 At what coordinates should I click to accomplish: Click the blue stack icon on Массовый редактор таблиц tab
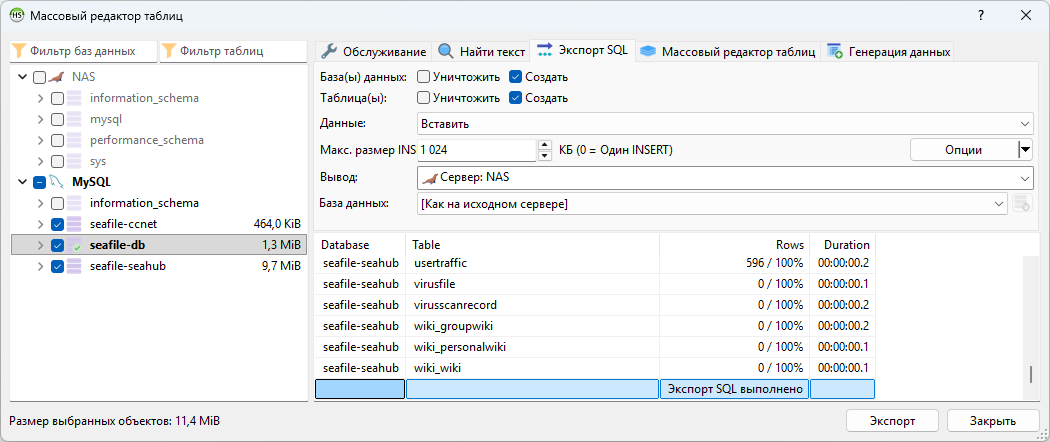(647, 52)
